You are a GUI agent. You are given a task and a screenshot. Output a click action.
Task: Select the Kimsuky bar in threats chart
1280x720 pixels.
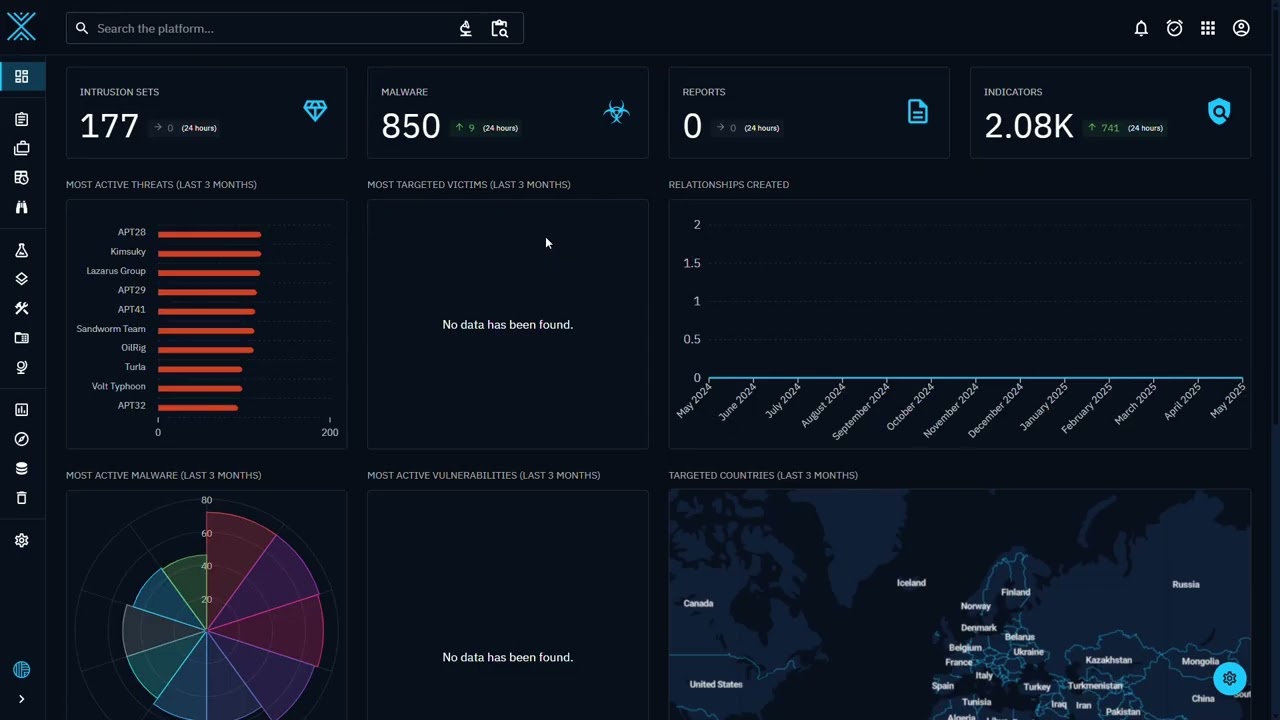209,253
